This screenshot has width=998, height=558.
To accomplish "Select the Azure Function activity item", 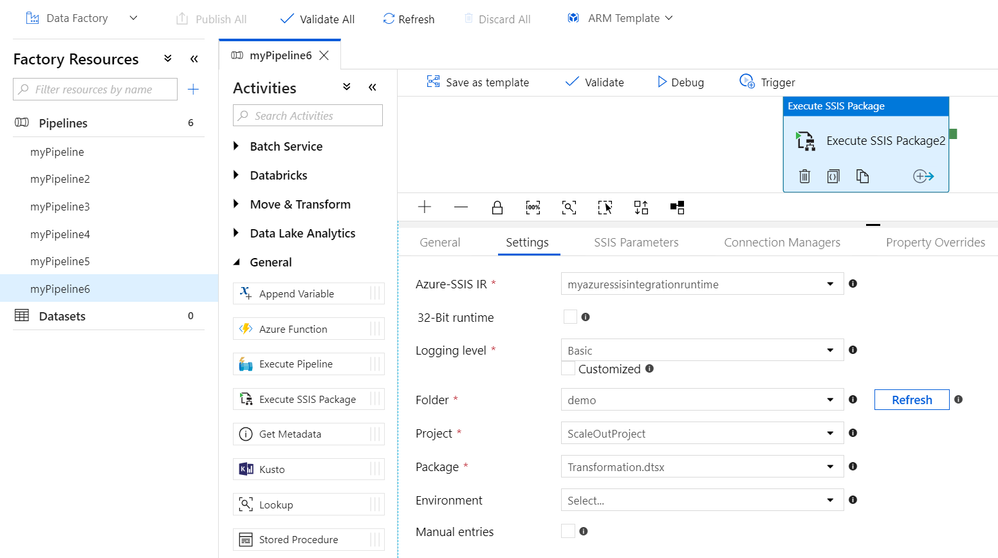I will pyautogui.click(x=309, y=329).
